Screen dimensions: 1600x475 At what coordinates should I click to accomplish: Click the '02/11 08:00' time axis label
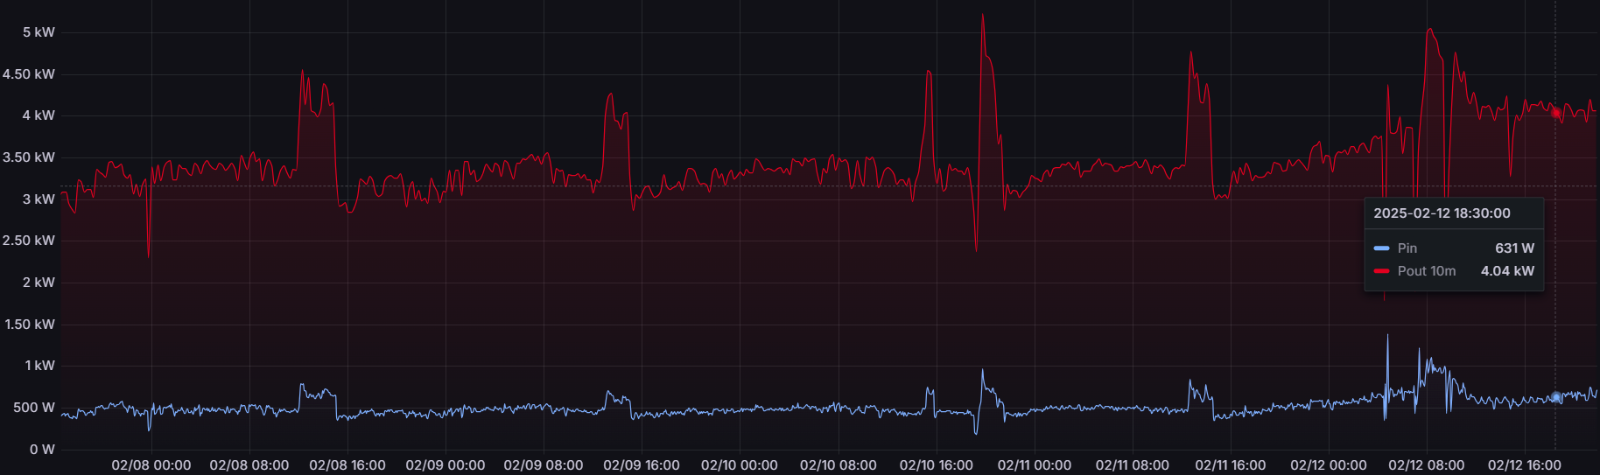1132,465
